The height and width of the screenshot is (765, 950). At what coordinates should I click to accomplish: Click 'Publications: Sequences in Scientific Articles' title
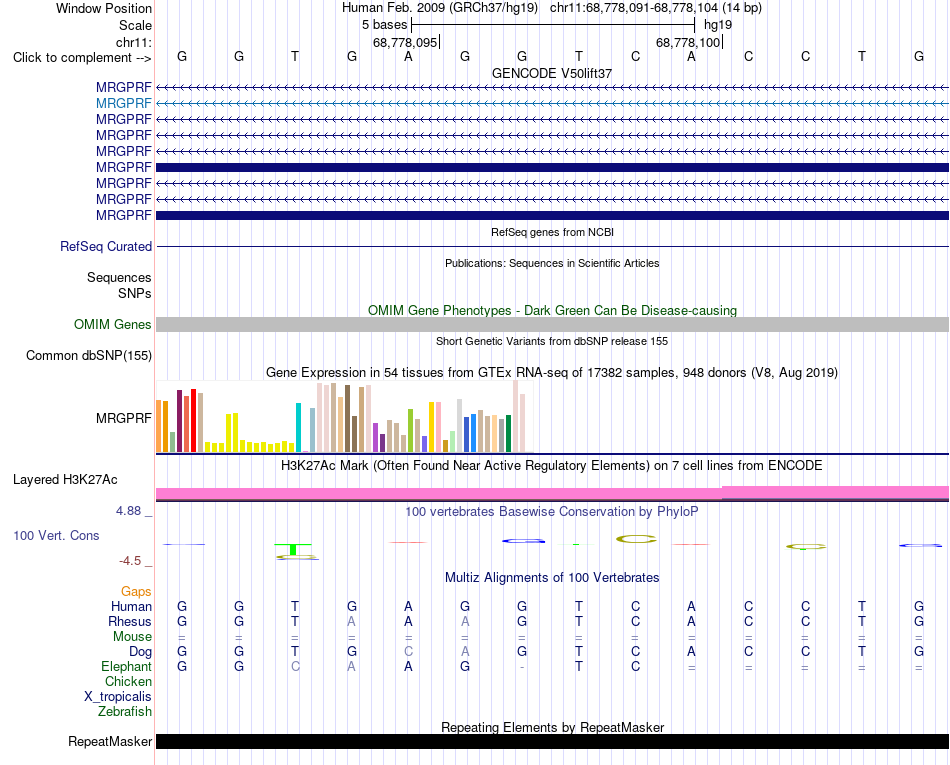pyautogui.click(x=552, y=263)
